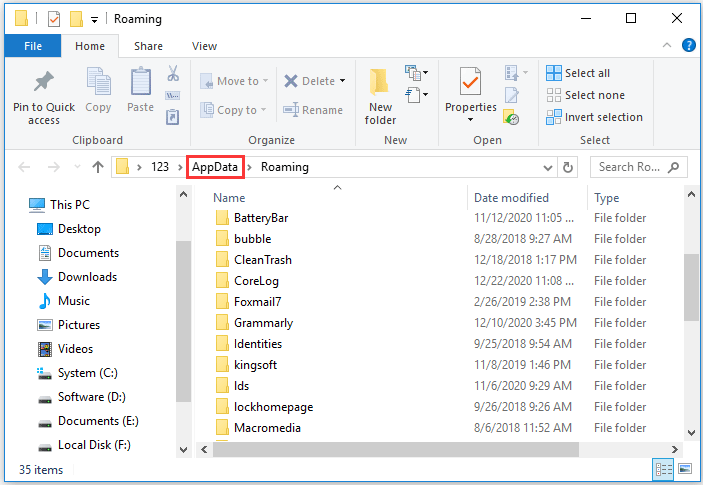
Task: Click the Cut scissors icon
Action: [x=173, y=73]
